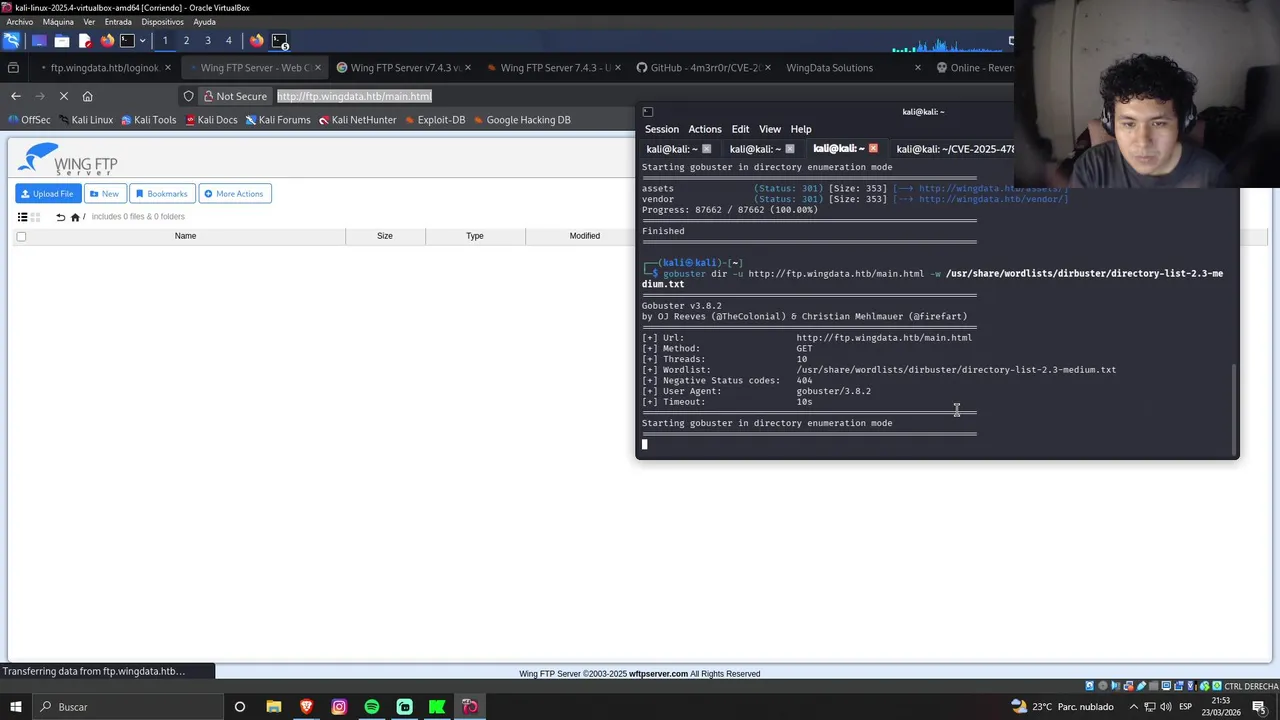Open the Not Secure connection info
Viewport: 1280px width, 720px height.
click(235, 96)
